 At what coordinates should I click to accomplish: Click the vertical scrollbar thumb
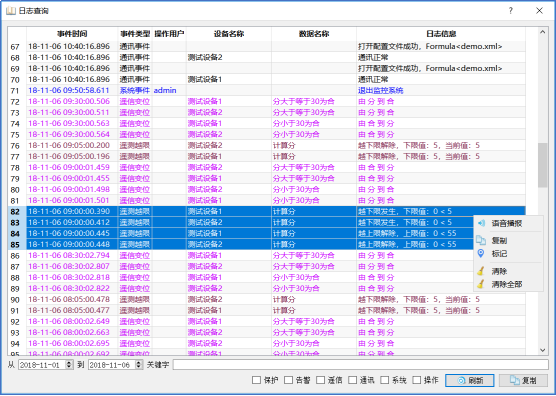click(542, 165)
